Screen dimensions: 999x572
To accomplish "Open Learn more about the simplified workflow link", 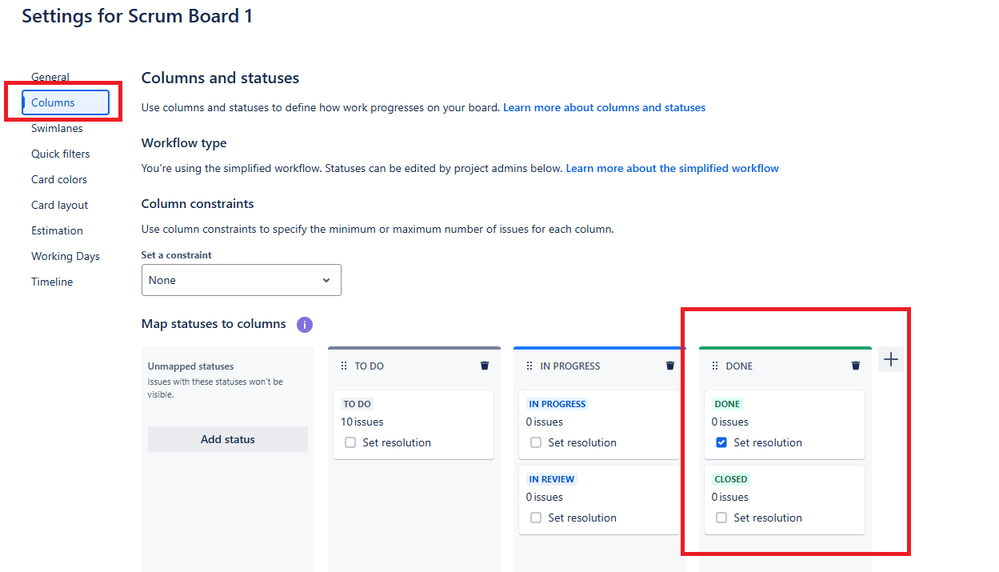I will click(x=672, y=168).
